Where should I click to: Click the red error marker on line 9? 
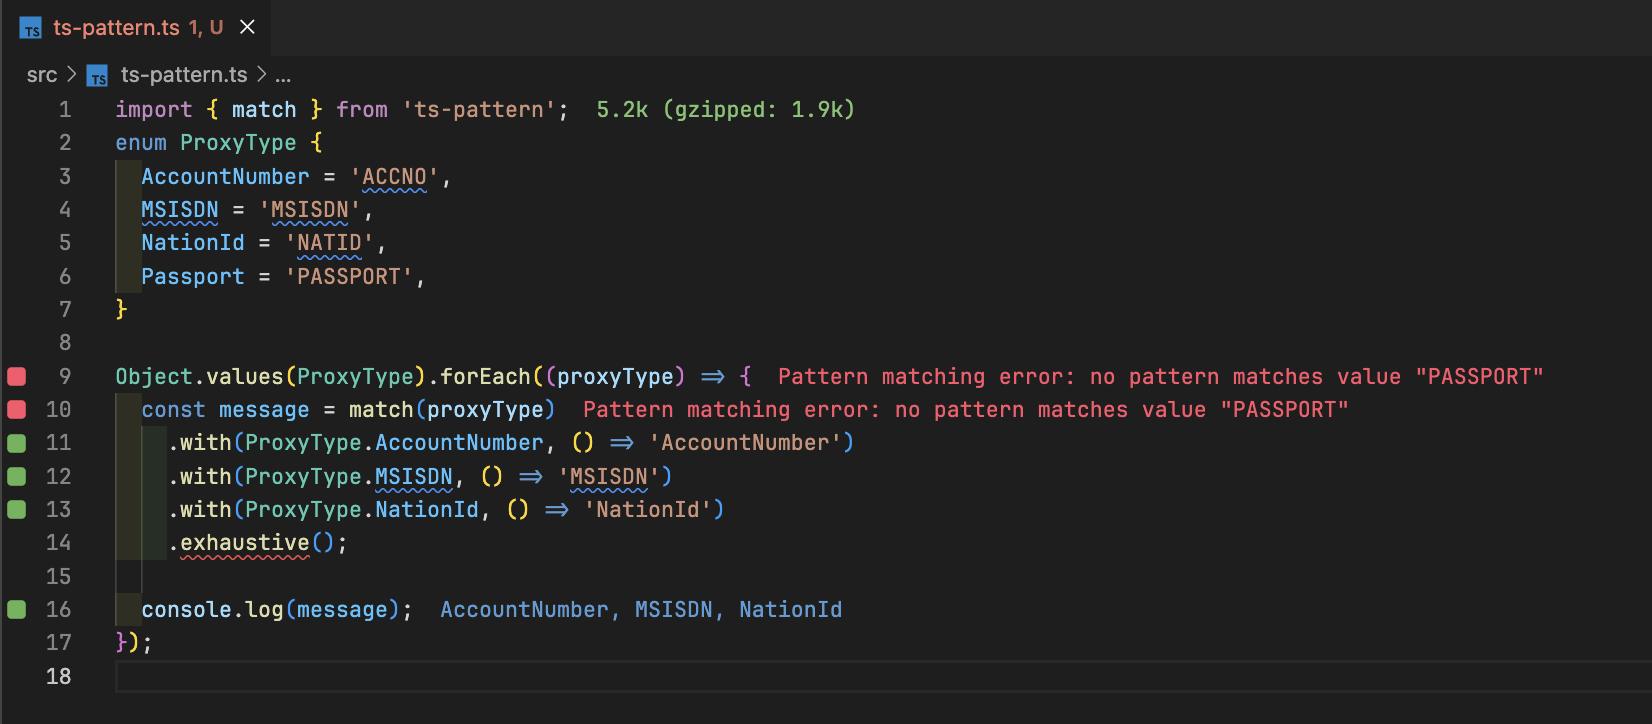click(x=17, y=377)
